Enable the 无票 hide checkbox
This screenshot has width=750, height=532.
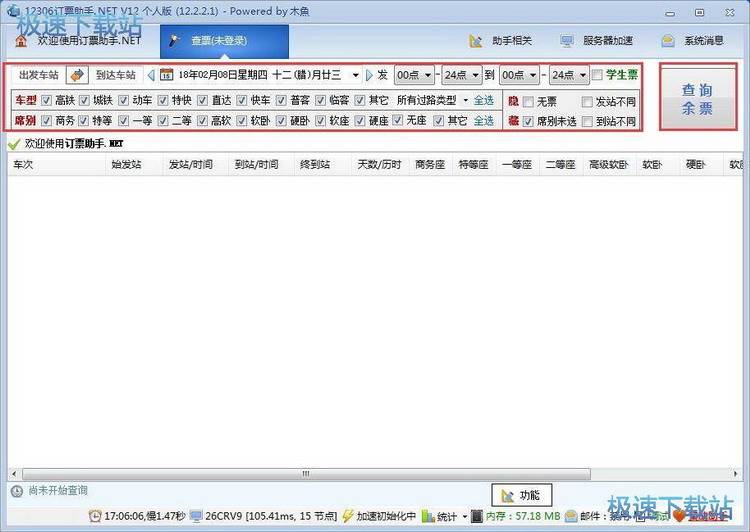(x=528, y=102)
